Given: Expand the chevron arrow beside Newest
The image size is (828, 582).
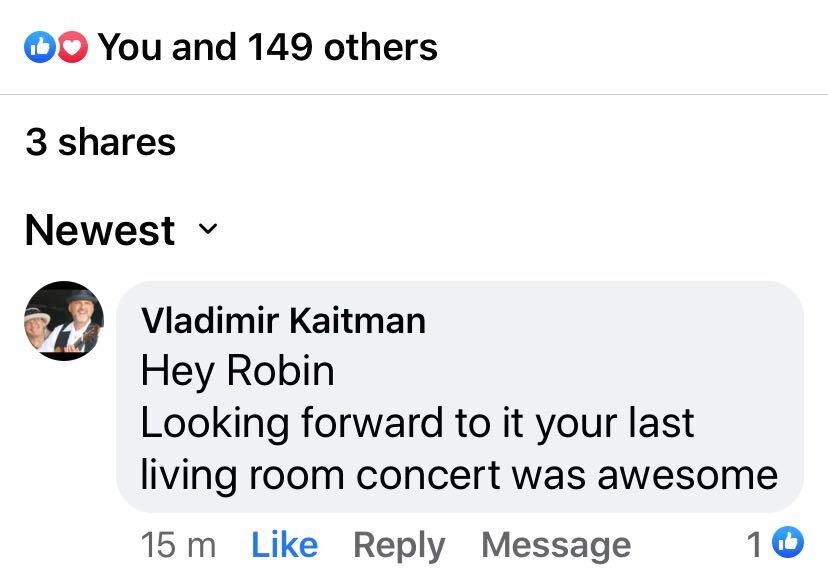Looking at the screenshot, I should pos(207,230).
